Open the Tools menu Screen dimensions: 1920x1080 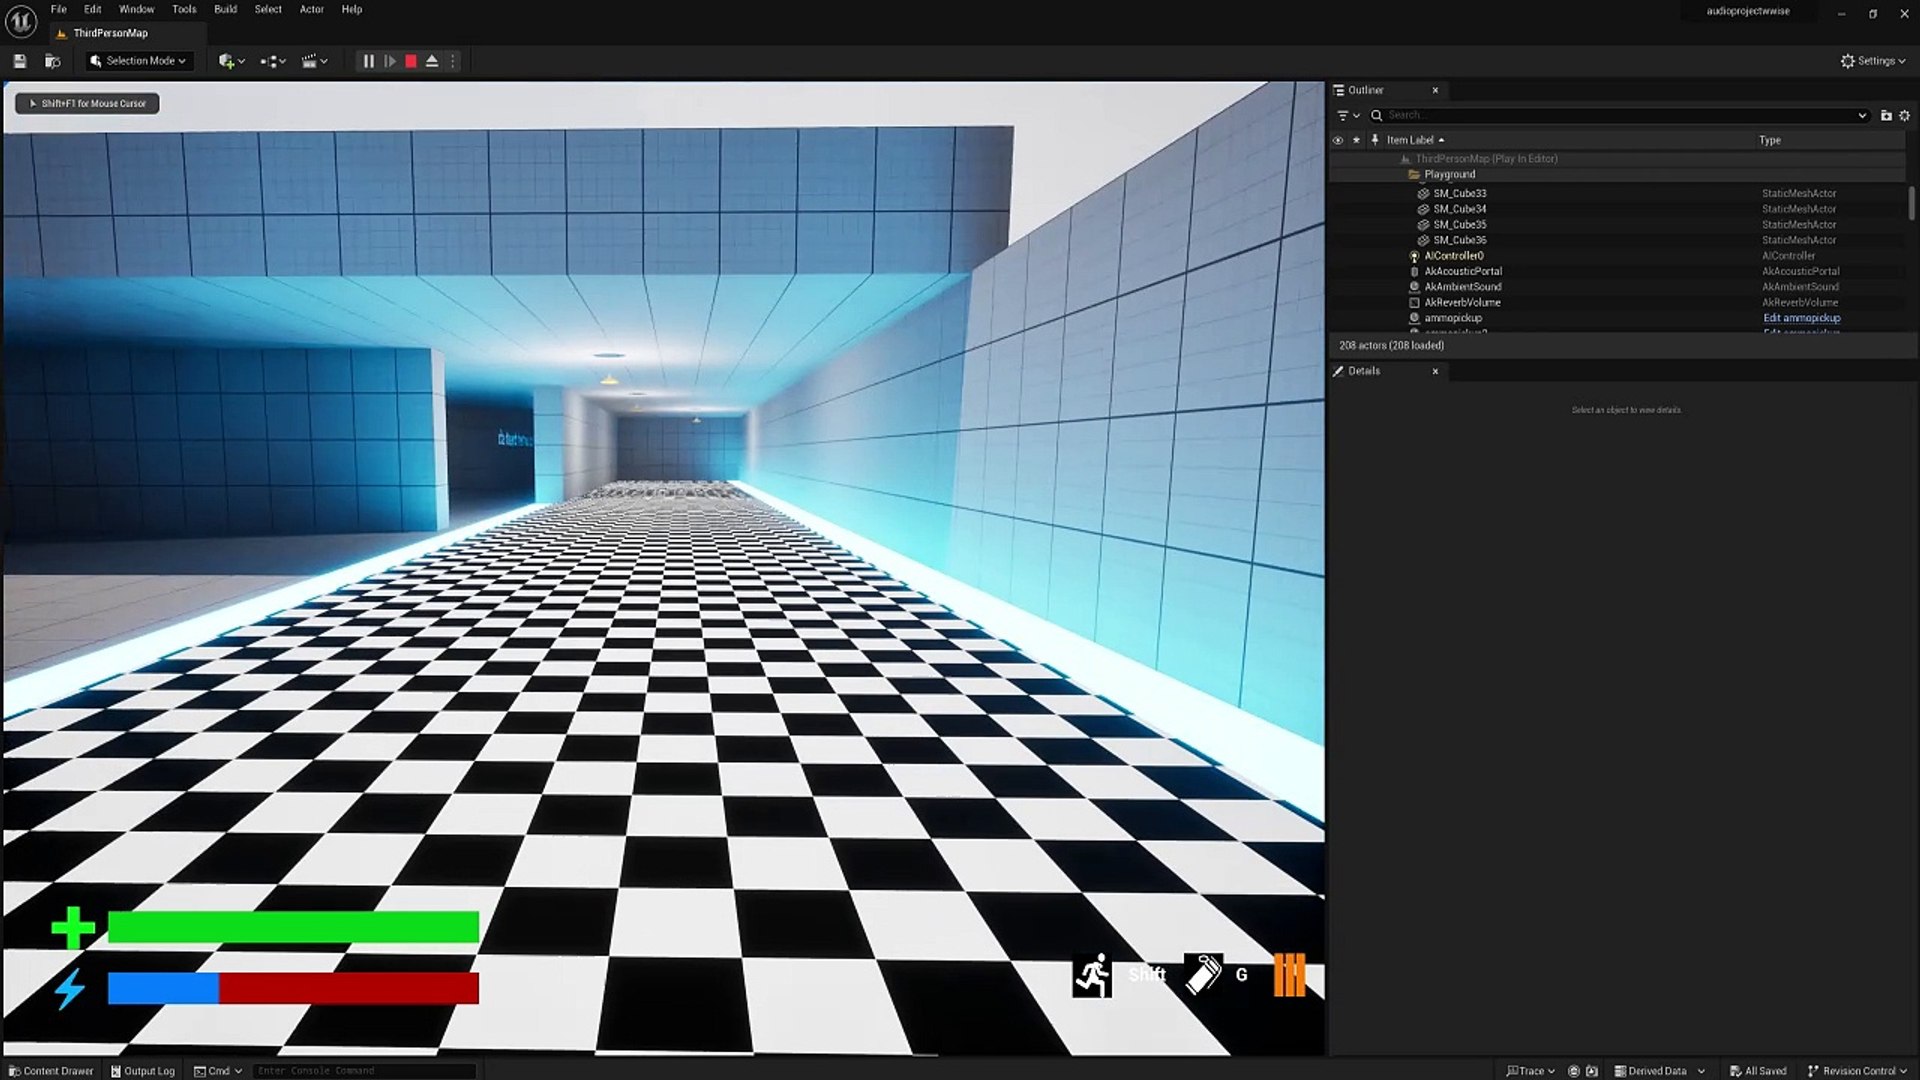coord(184,9)
